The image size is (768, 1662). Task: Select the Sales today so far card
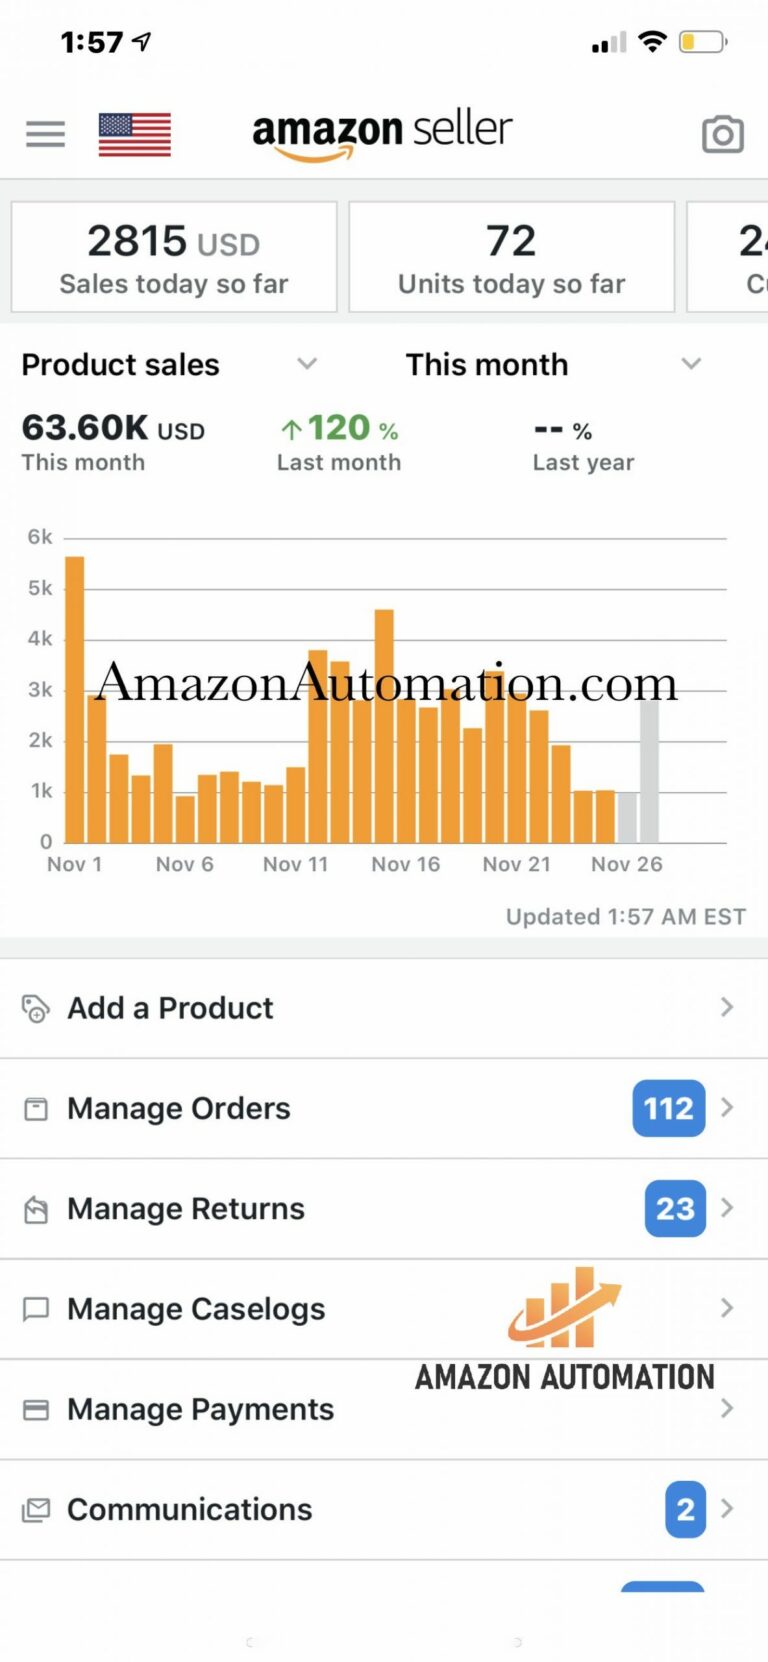tap(174, 258)
